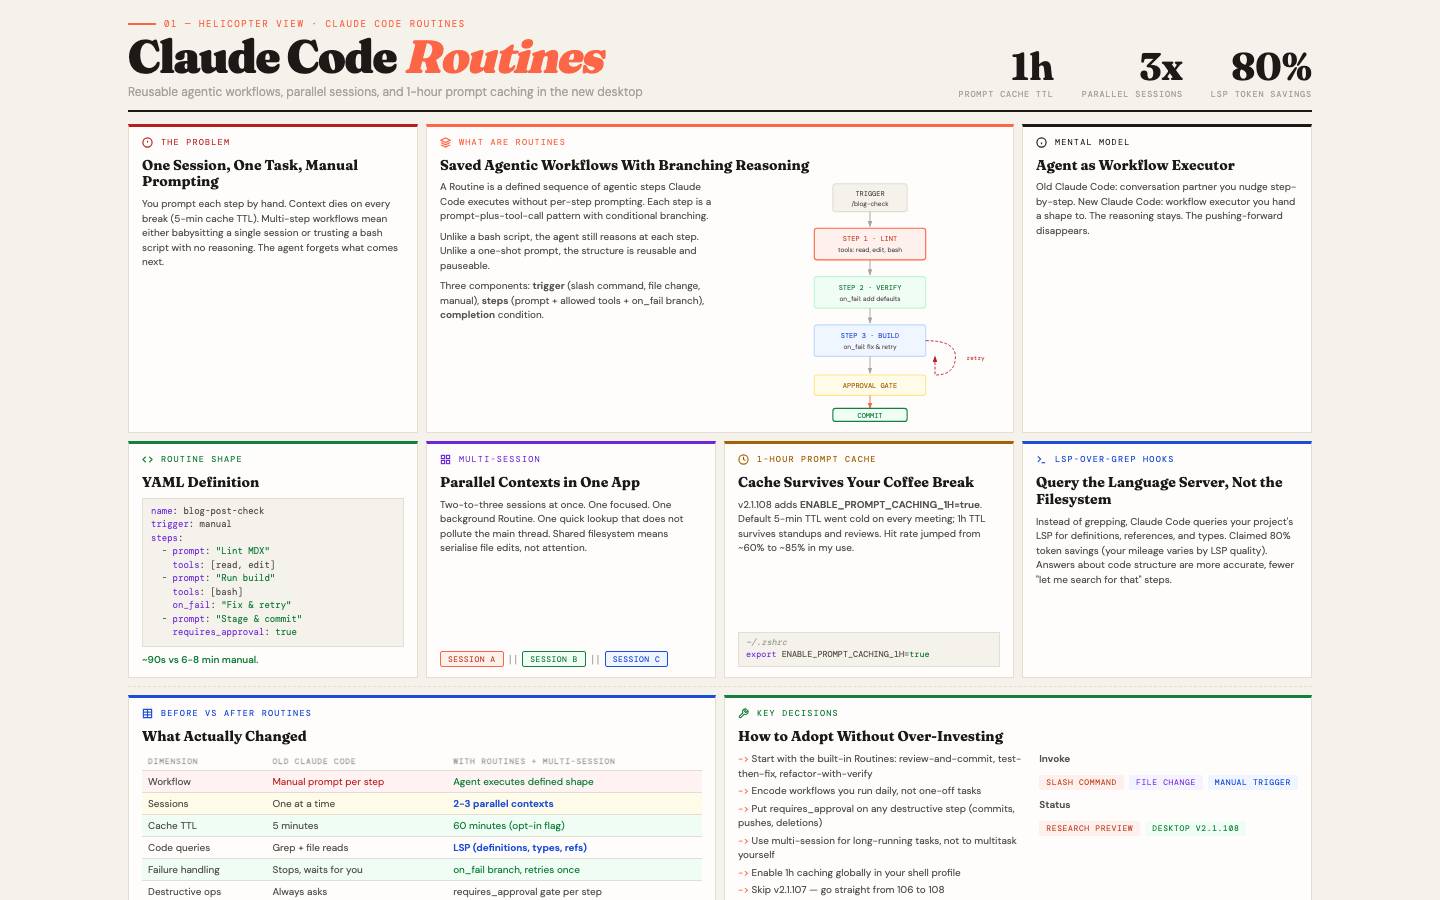
Task: Select the STEP 1 · LINT flowchart box
Action: coord(870,244)
